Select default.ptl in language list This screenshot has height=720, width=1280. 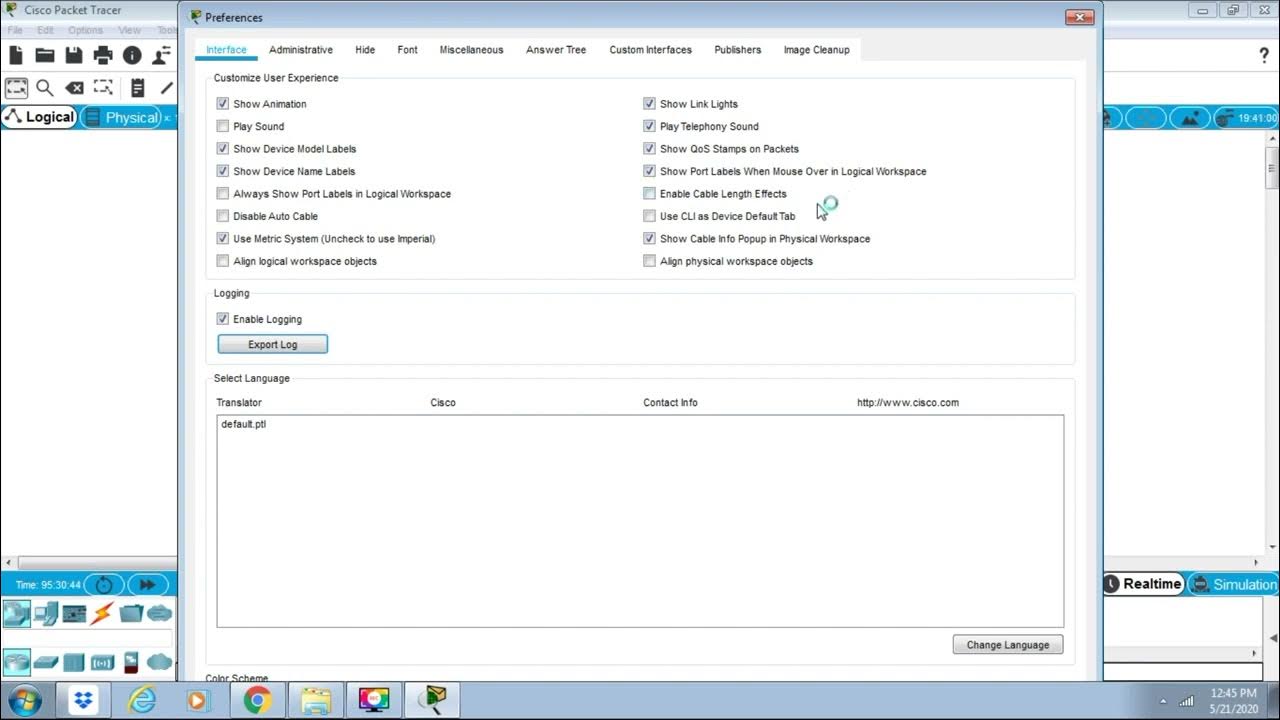(x=243, y=424)
